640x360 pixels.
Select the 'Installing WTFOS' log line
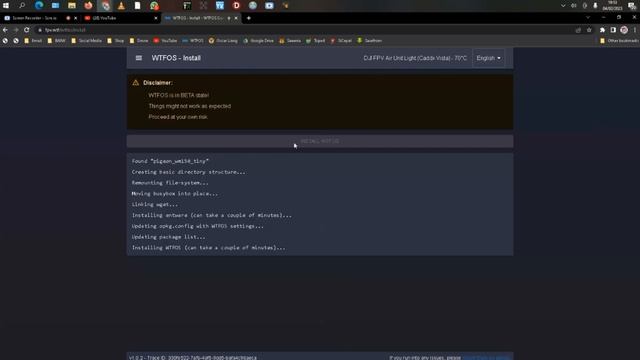coord(208,248)
